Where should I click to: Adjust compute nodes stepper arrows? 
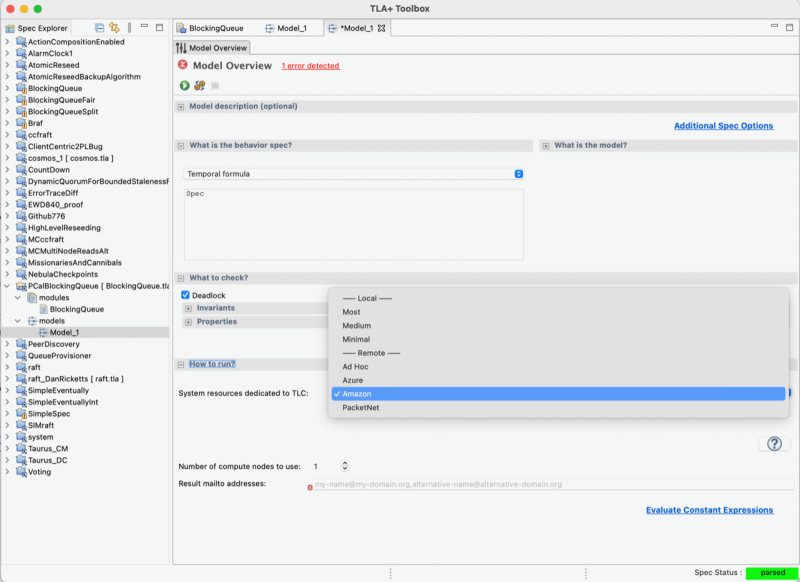[345, 466]
